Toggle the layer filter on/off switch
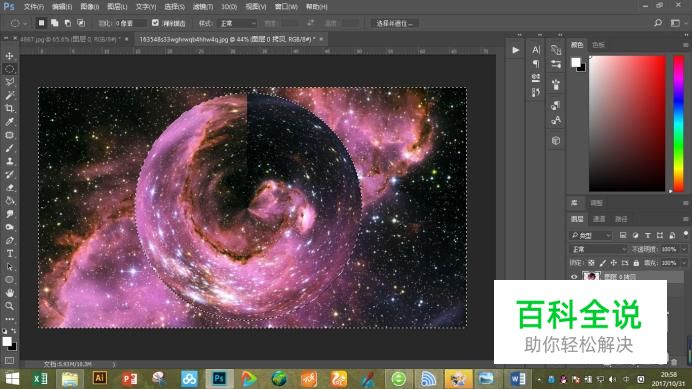692x389 pixels. [x=685, y=235]
